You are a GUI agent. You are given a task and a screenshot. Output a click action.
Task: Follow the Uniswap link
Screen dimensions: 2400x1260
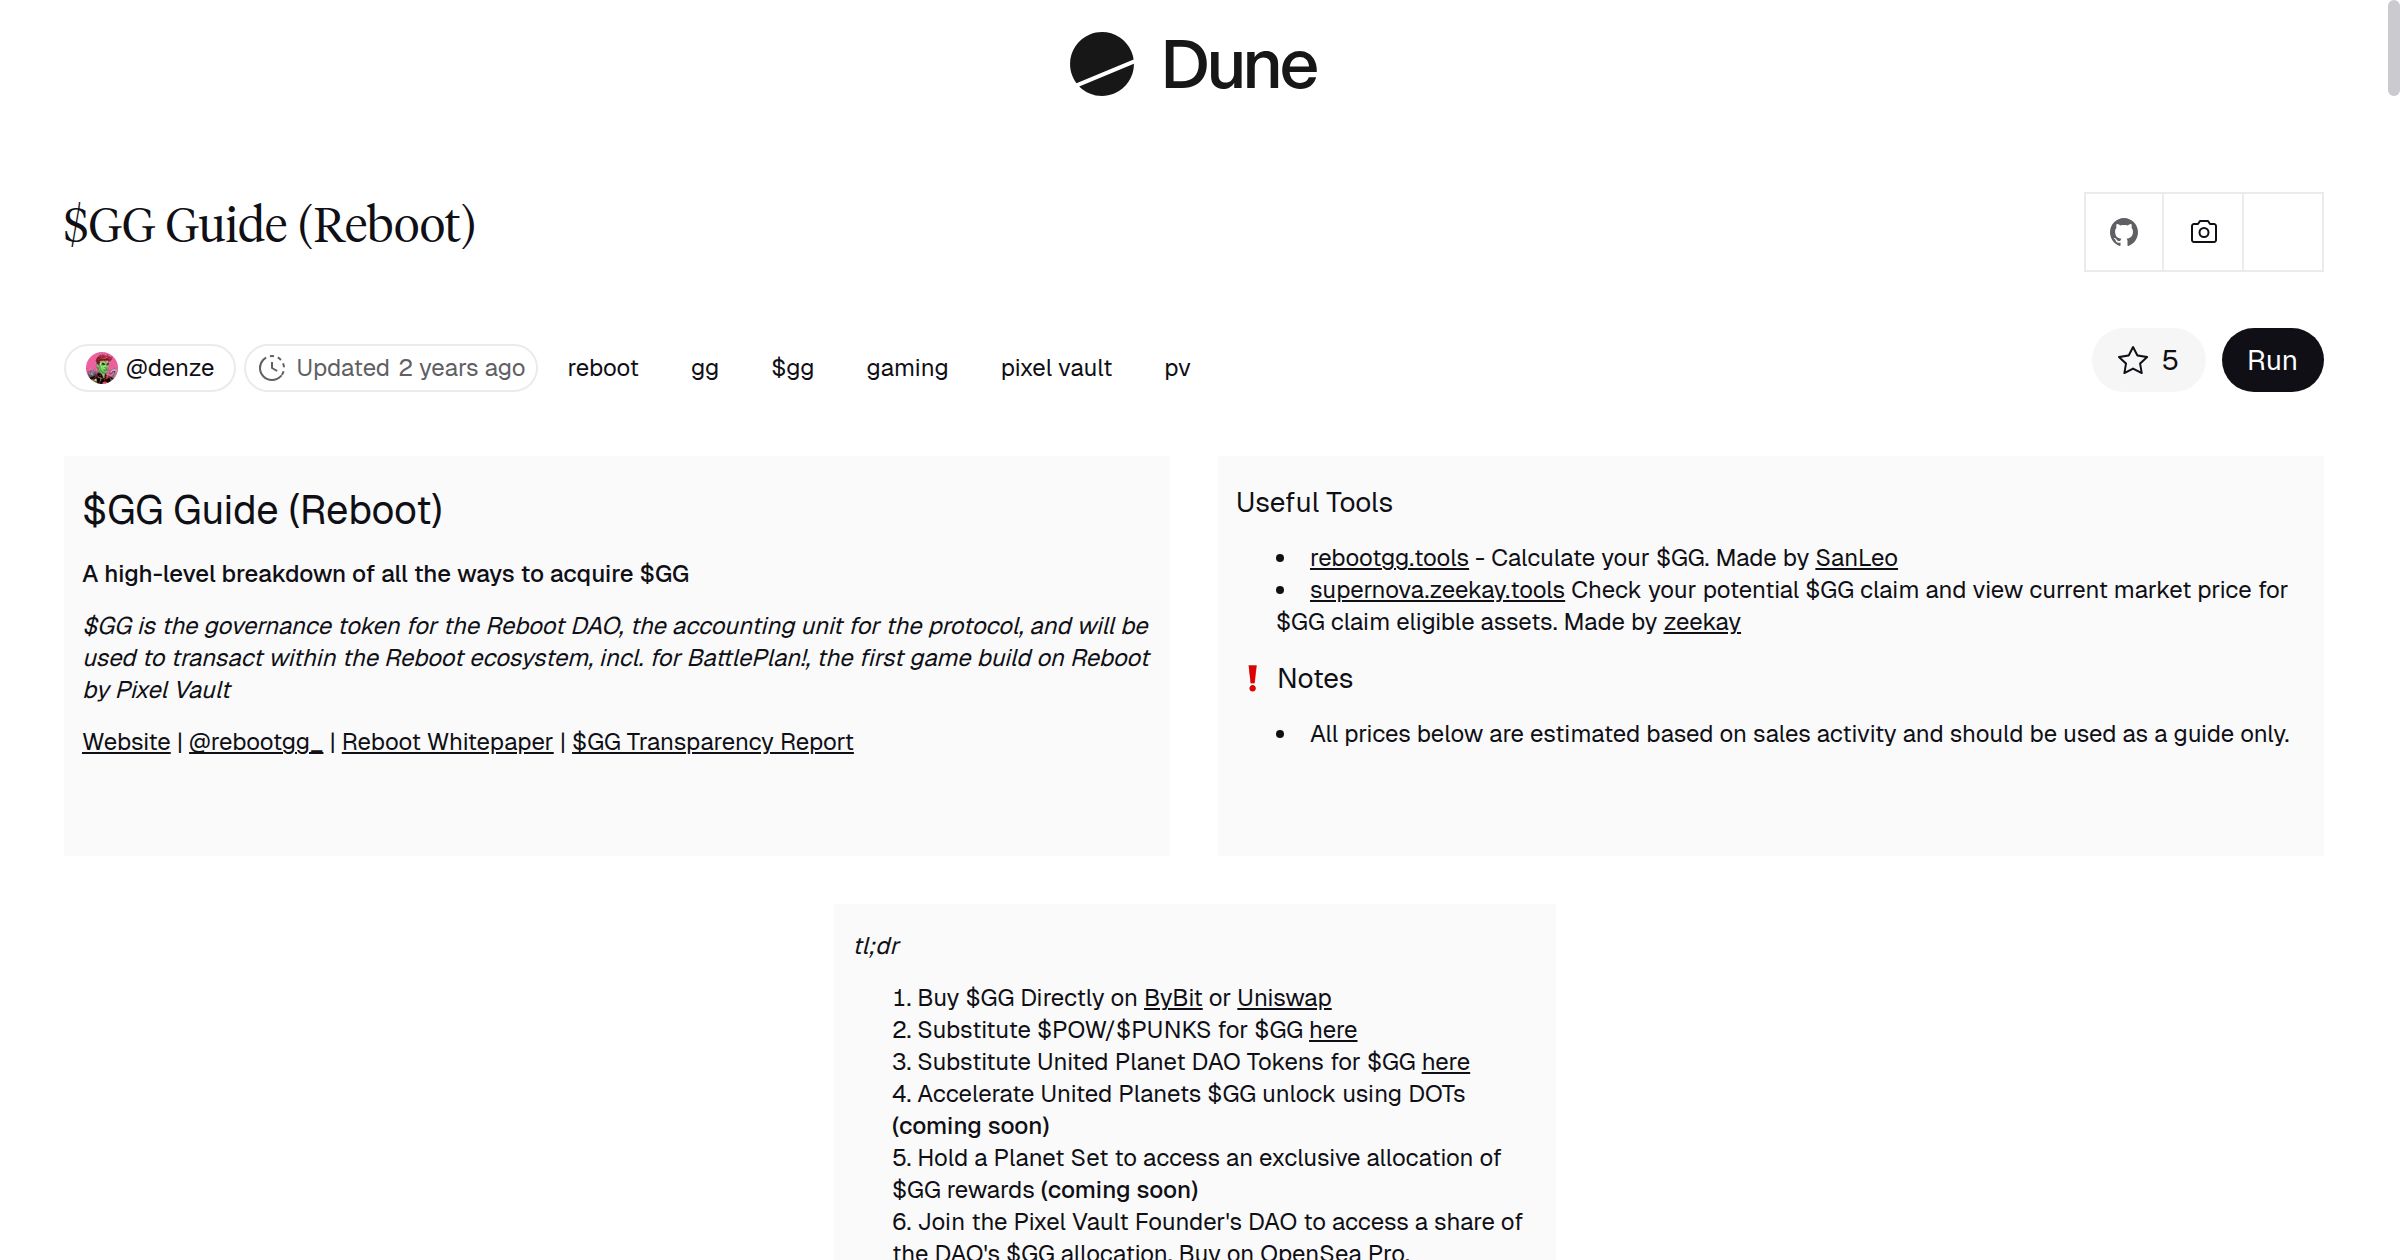(x=1283, y=998)
